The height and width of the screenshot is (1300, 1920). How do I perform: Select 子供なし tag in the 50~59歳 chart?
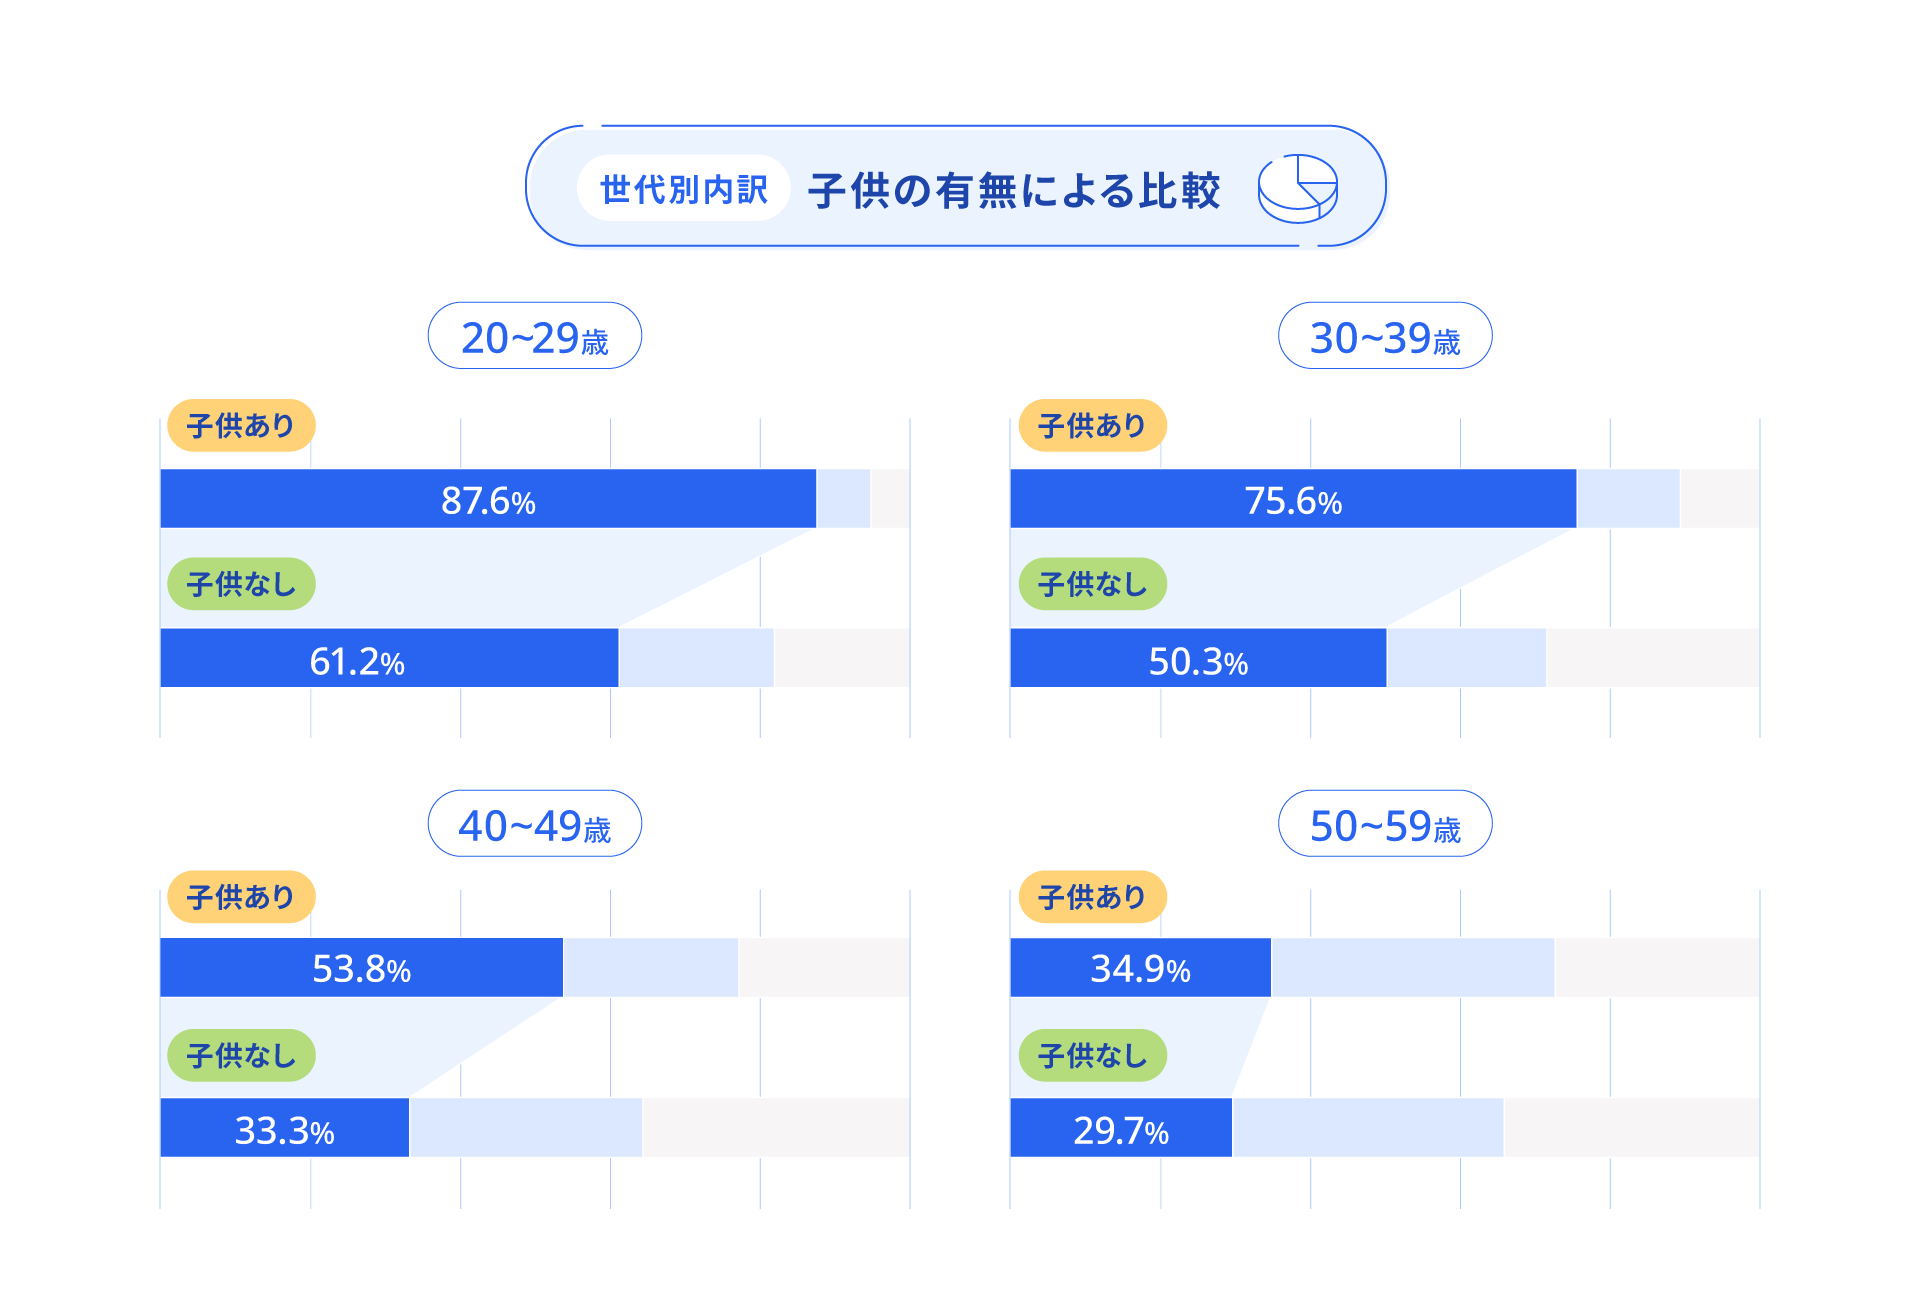pos(1092,1055)
